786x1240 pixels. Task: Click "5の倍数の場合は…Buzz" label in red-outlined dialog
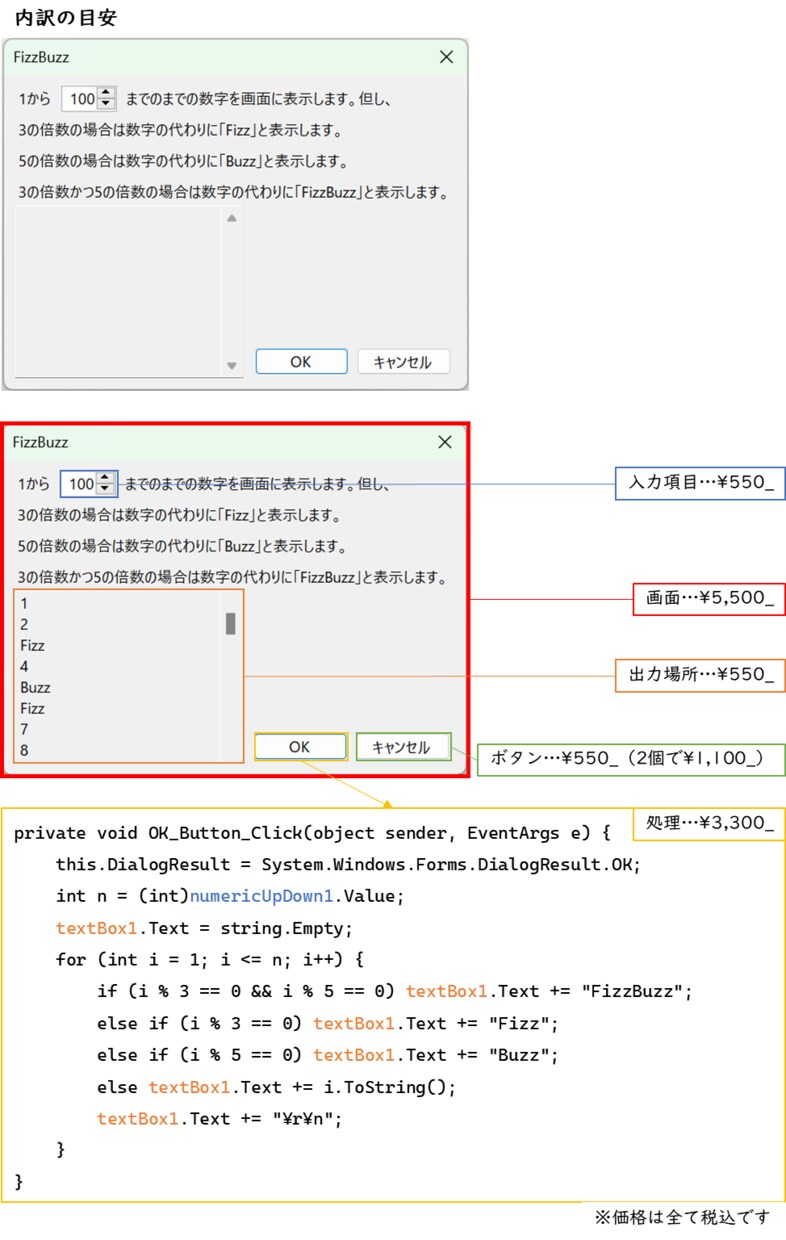point(182,547)
